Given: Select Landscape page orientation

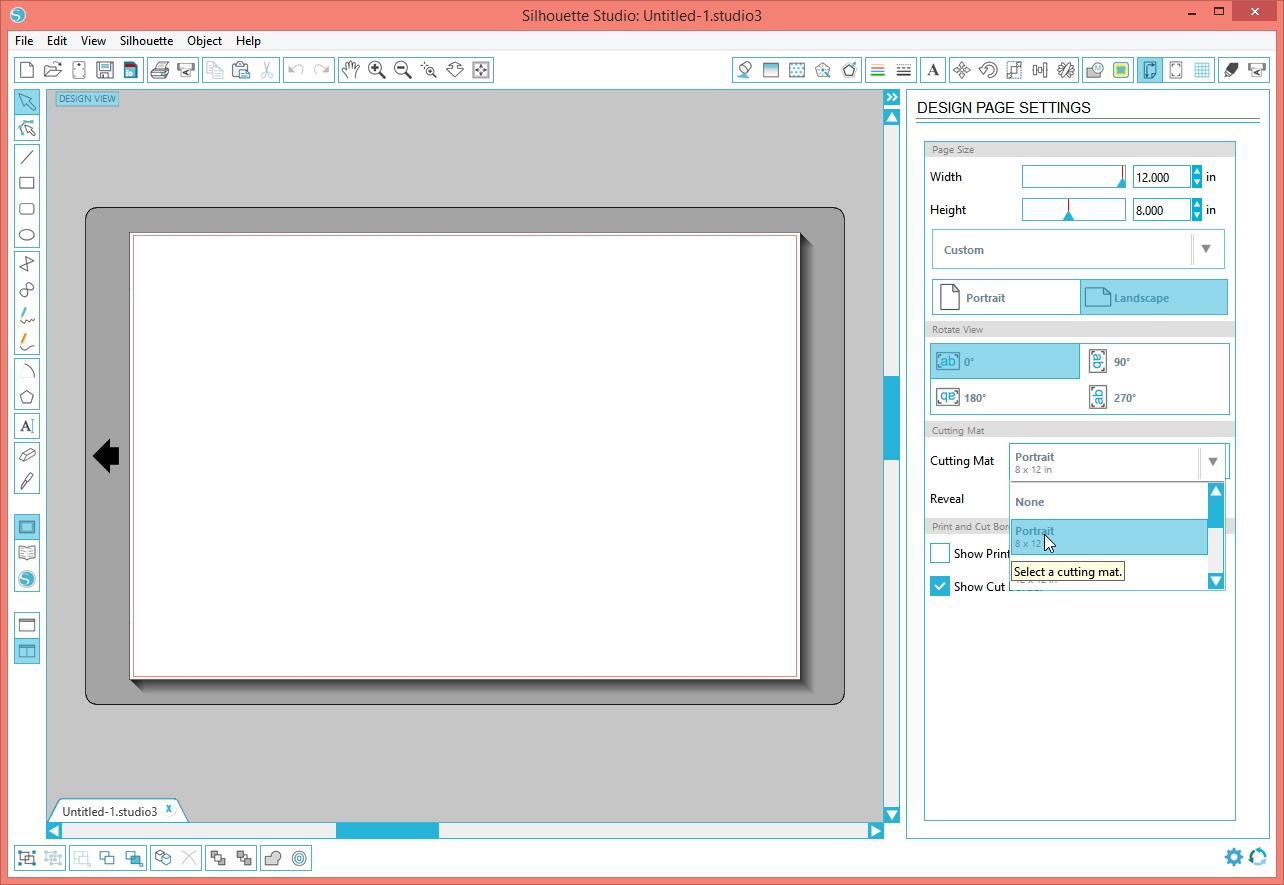Looking at the screenshot, I should click(x=1154, y=298).
